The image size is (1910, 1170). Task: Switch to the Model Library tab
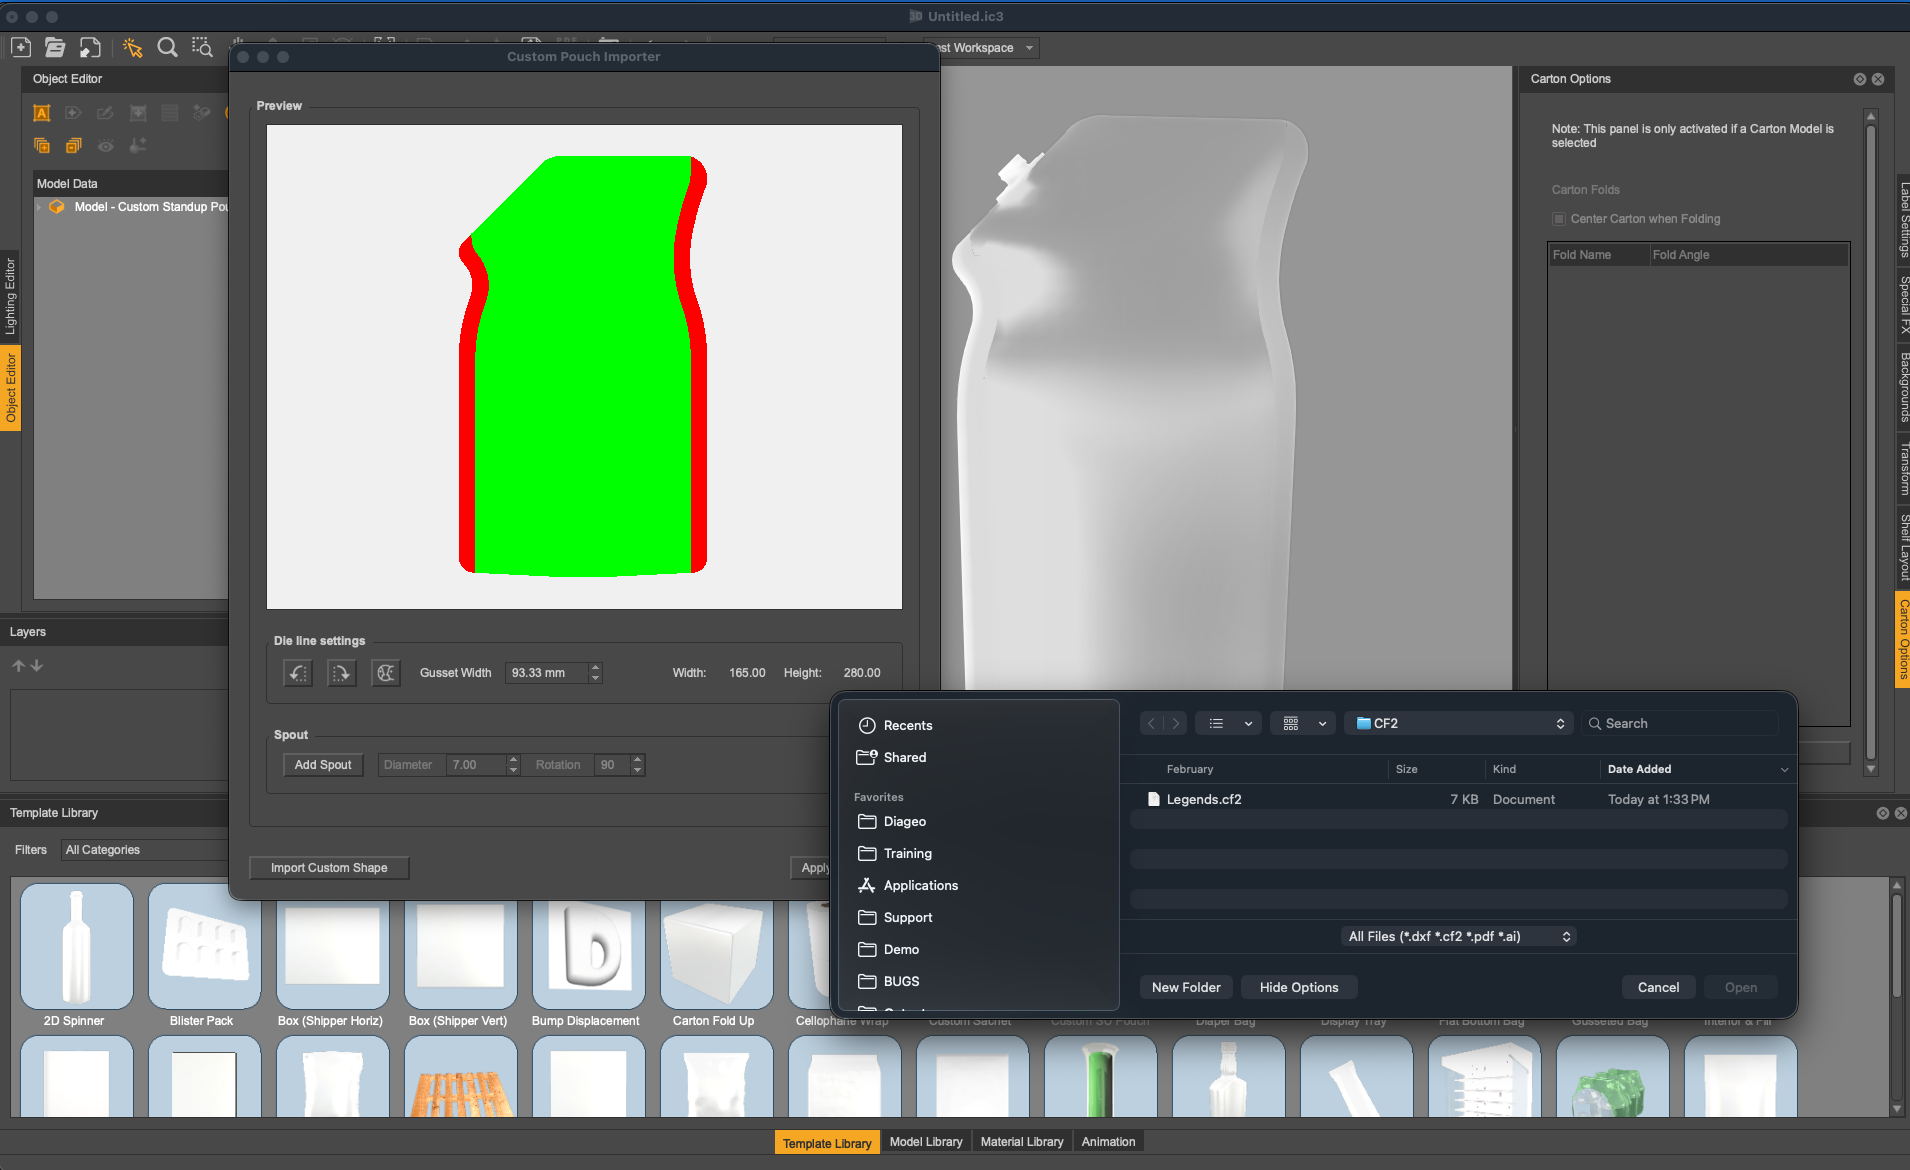pos(925,1142)
